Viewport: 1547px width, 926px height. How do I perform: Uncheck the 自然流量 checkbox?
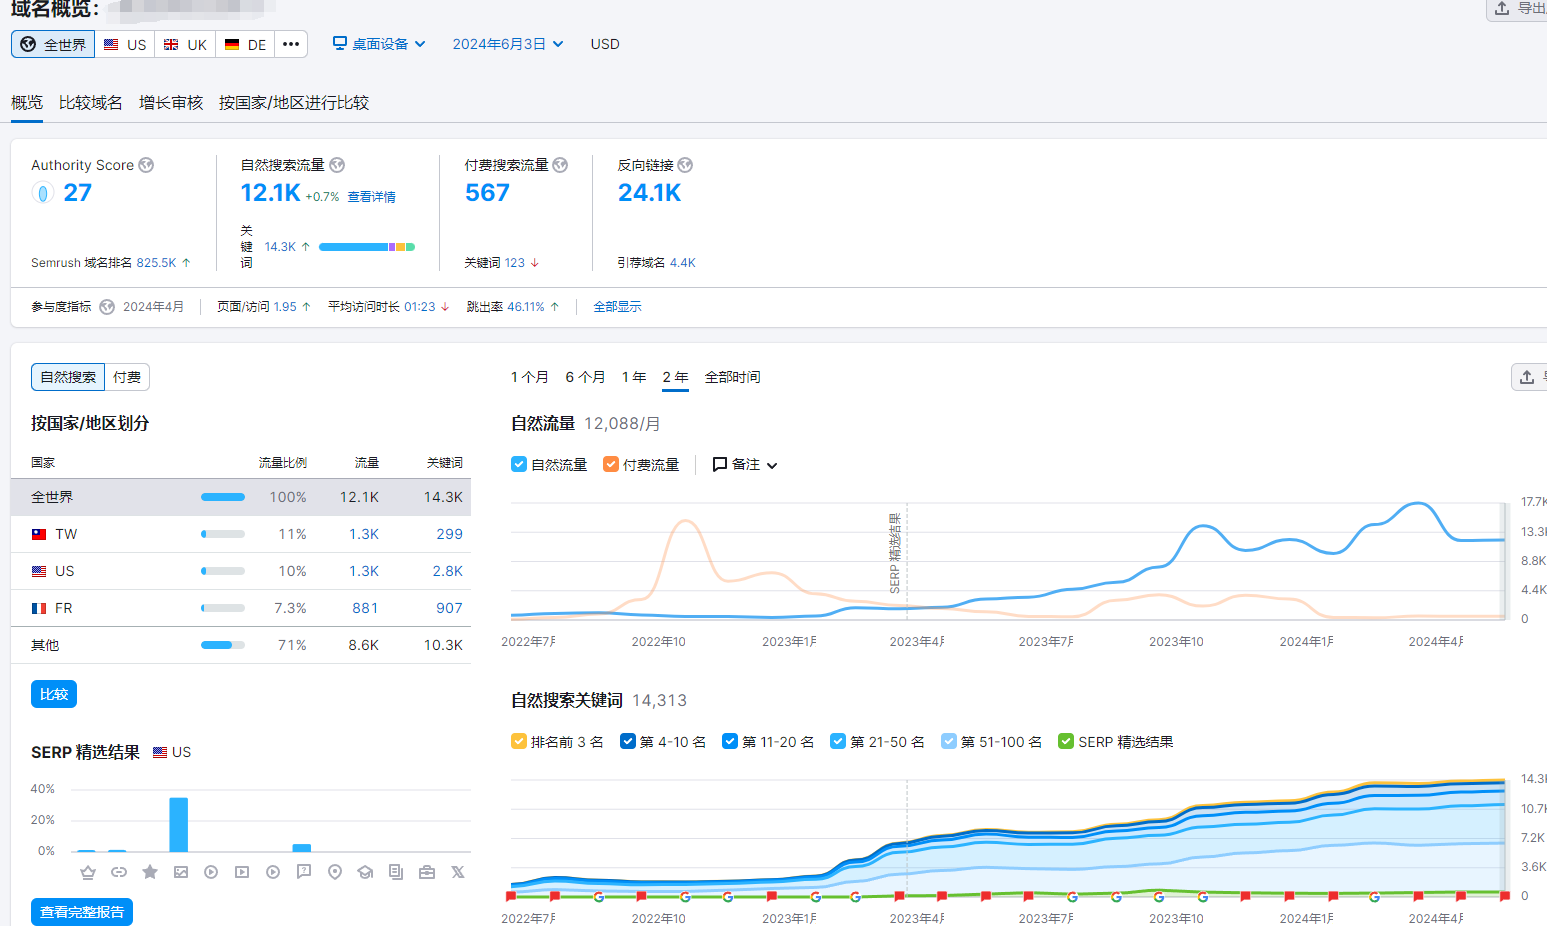tap(519, 464)
